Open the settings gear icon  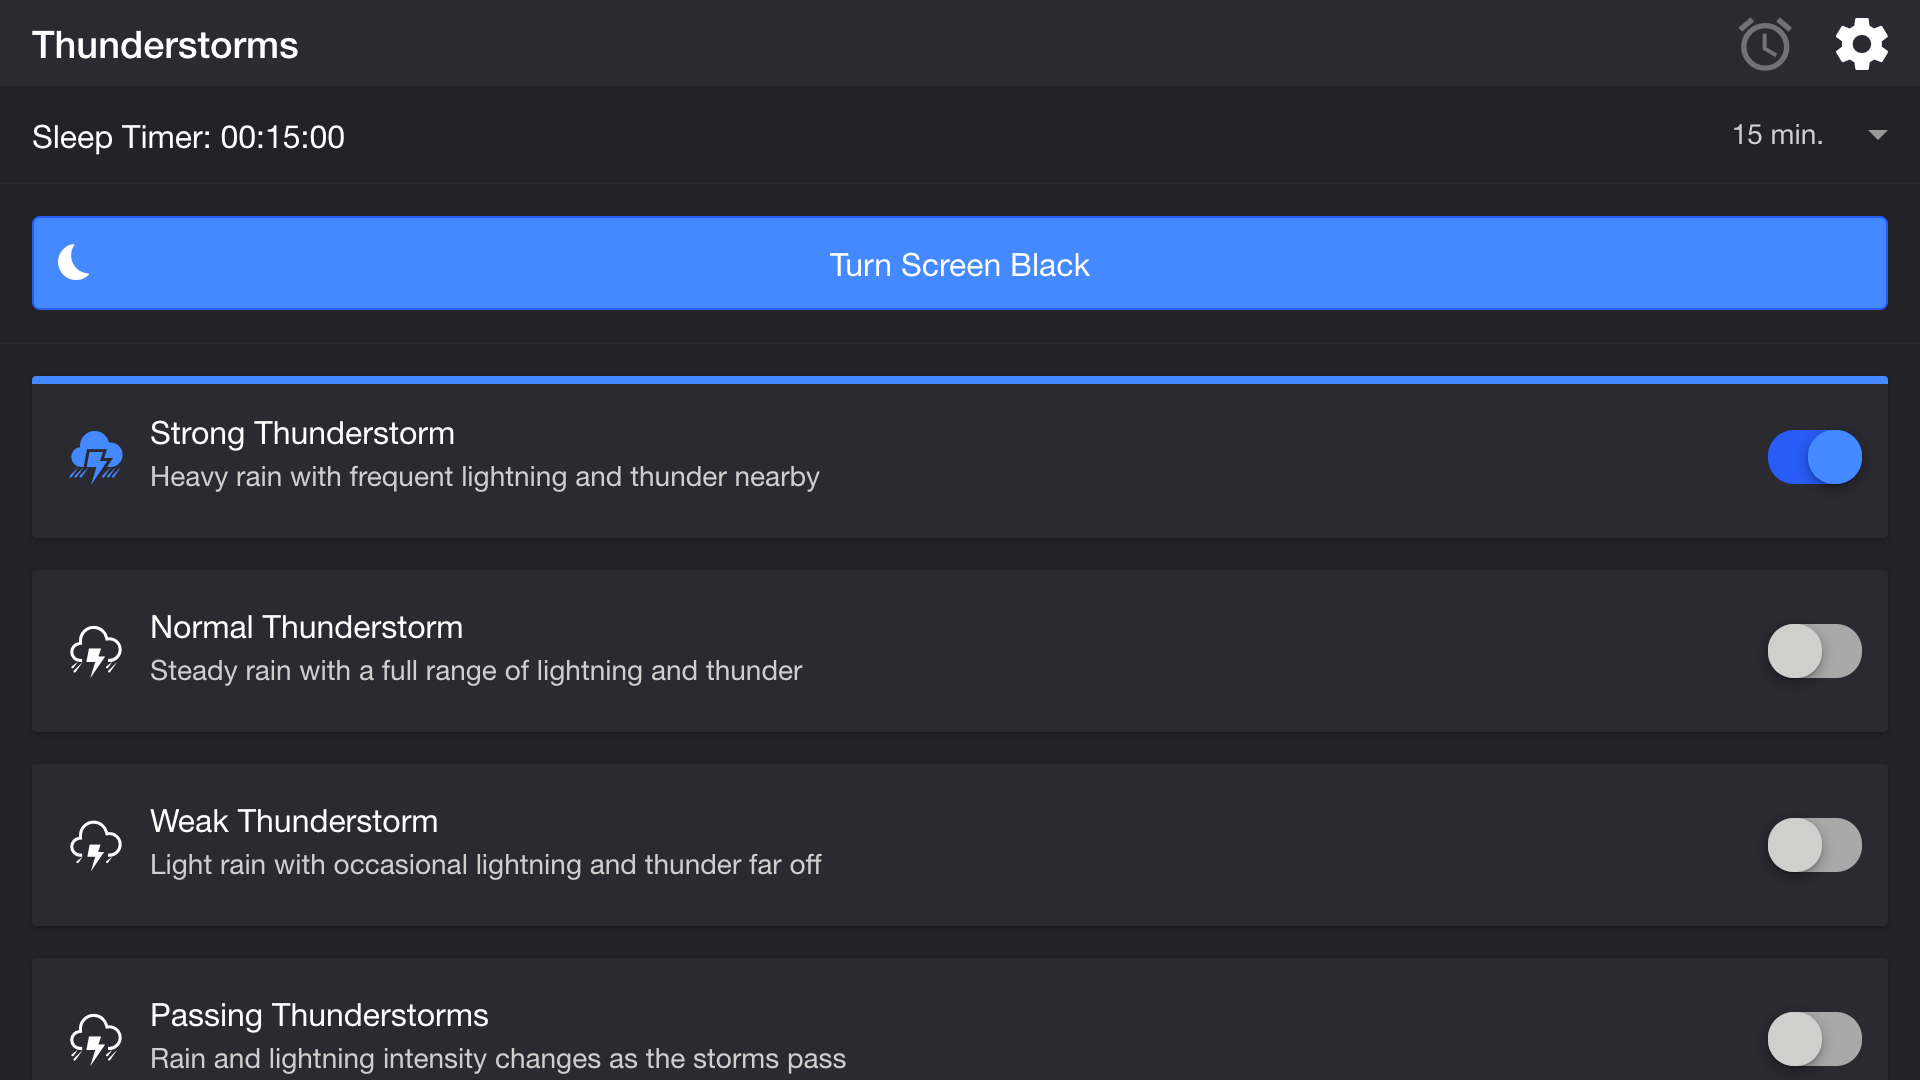1862,44
